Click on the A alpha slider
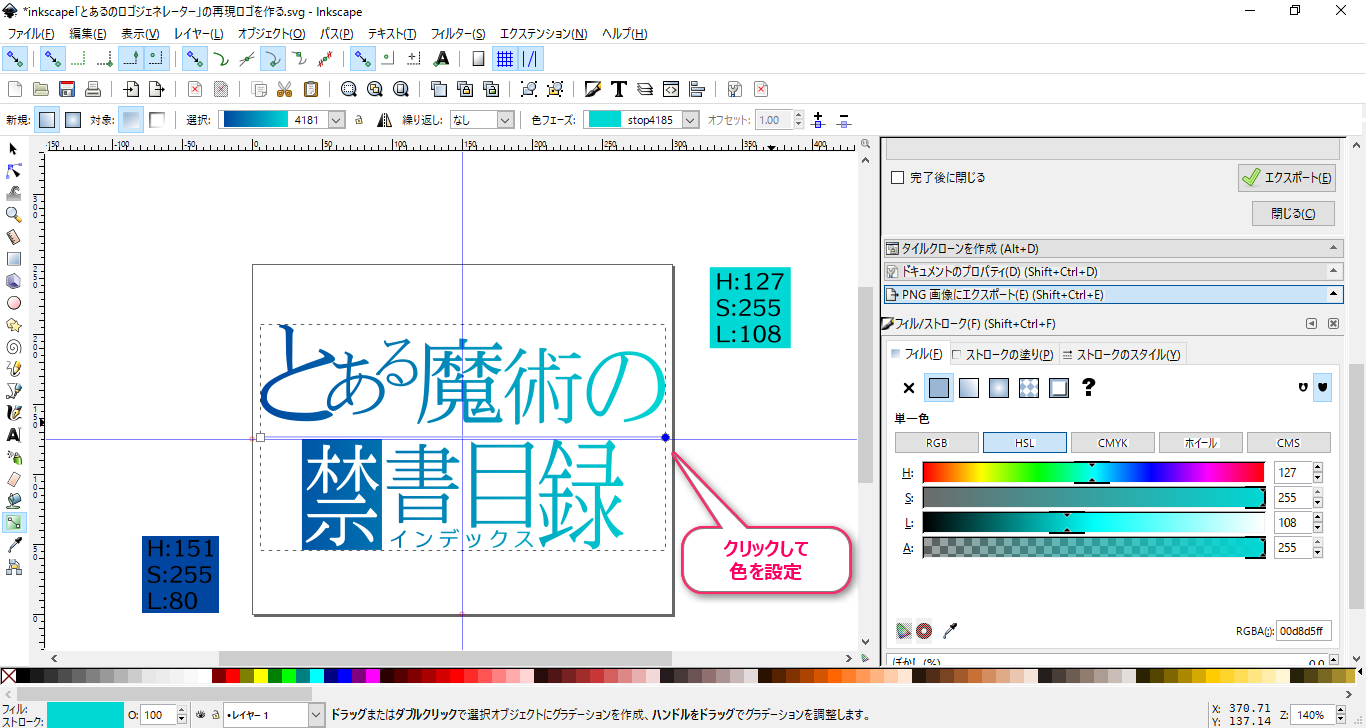This screenshot has width=1366, height=728. [x=1094, y=547]
